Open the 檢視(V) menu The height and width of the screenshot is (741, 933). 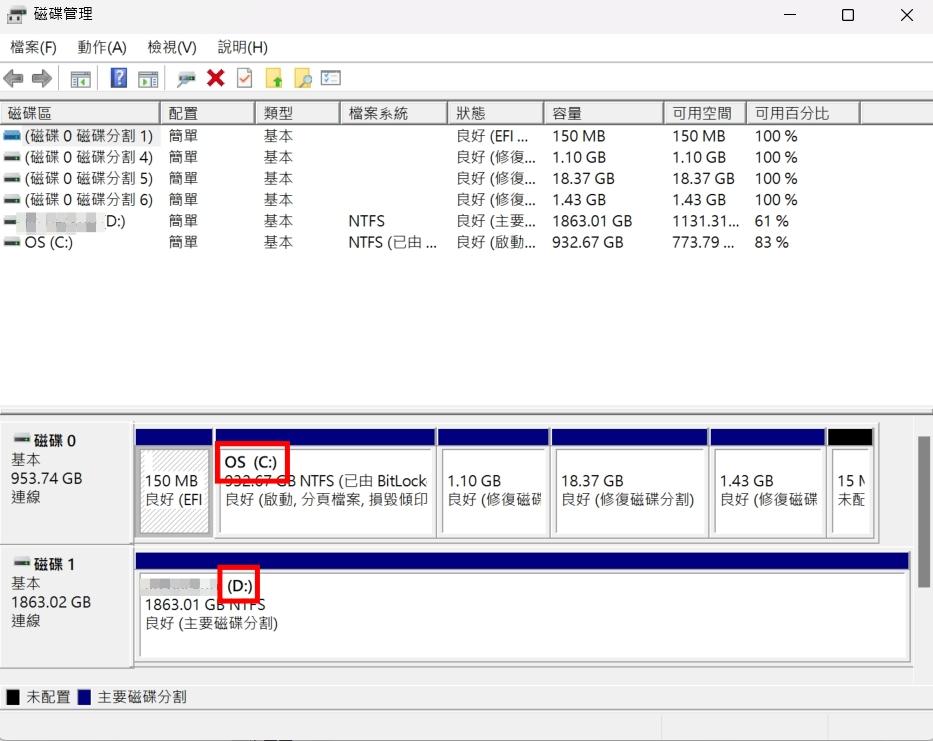click(x=171, y=47)
